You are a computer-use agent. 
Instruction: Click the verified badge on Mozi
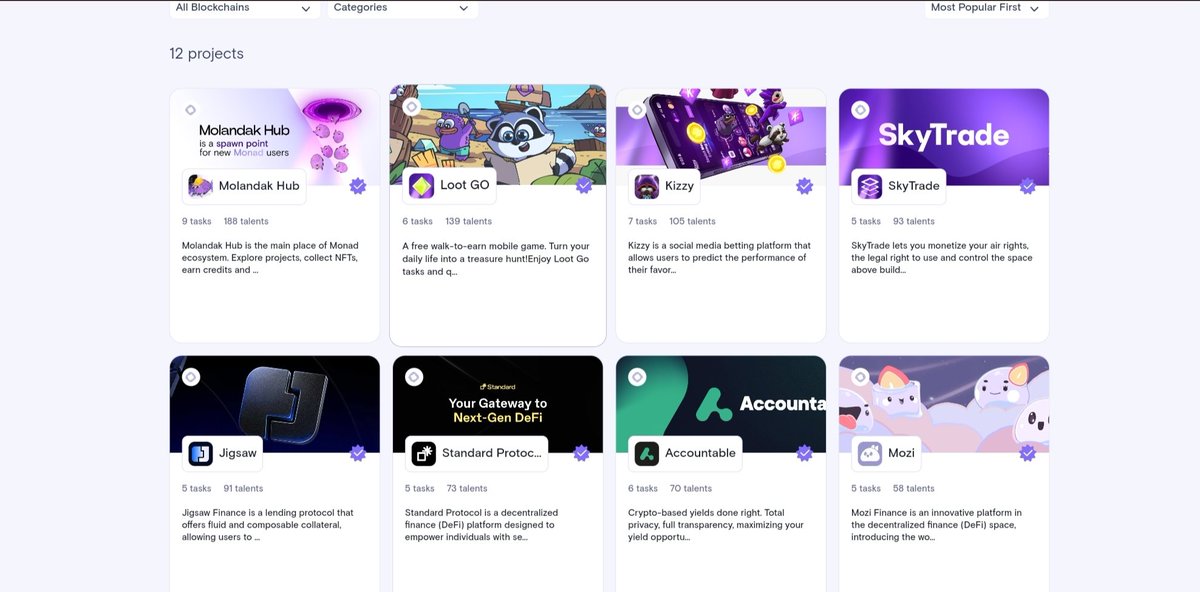coord(1027,453)
